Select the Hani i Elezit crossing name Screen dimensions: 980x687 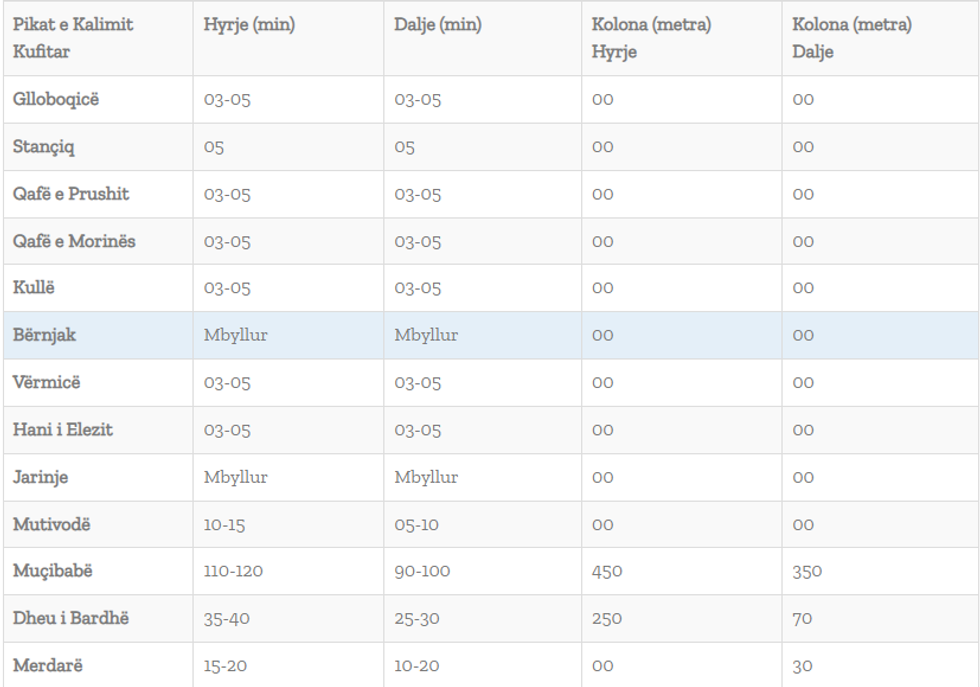pos(63,430)
